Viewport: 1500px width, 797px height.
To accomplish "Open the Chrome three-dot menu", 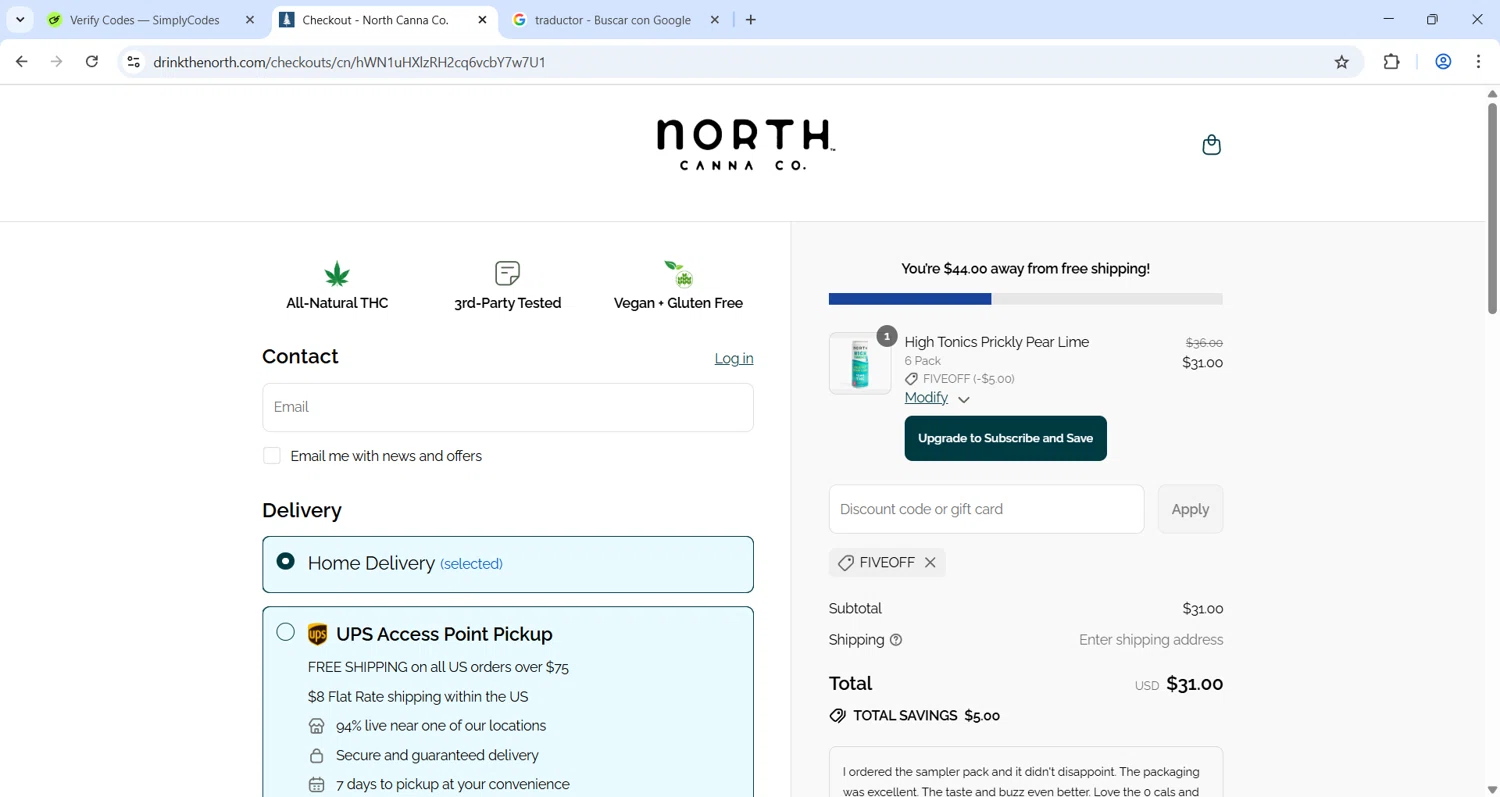I will click(1479, 62).
